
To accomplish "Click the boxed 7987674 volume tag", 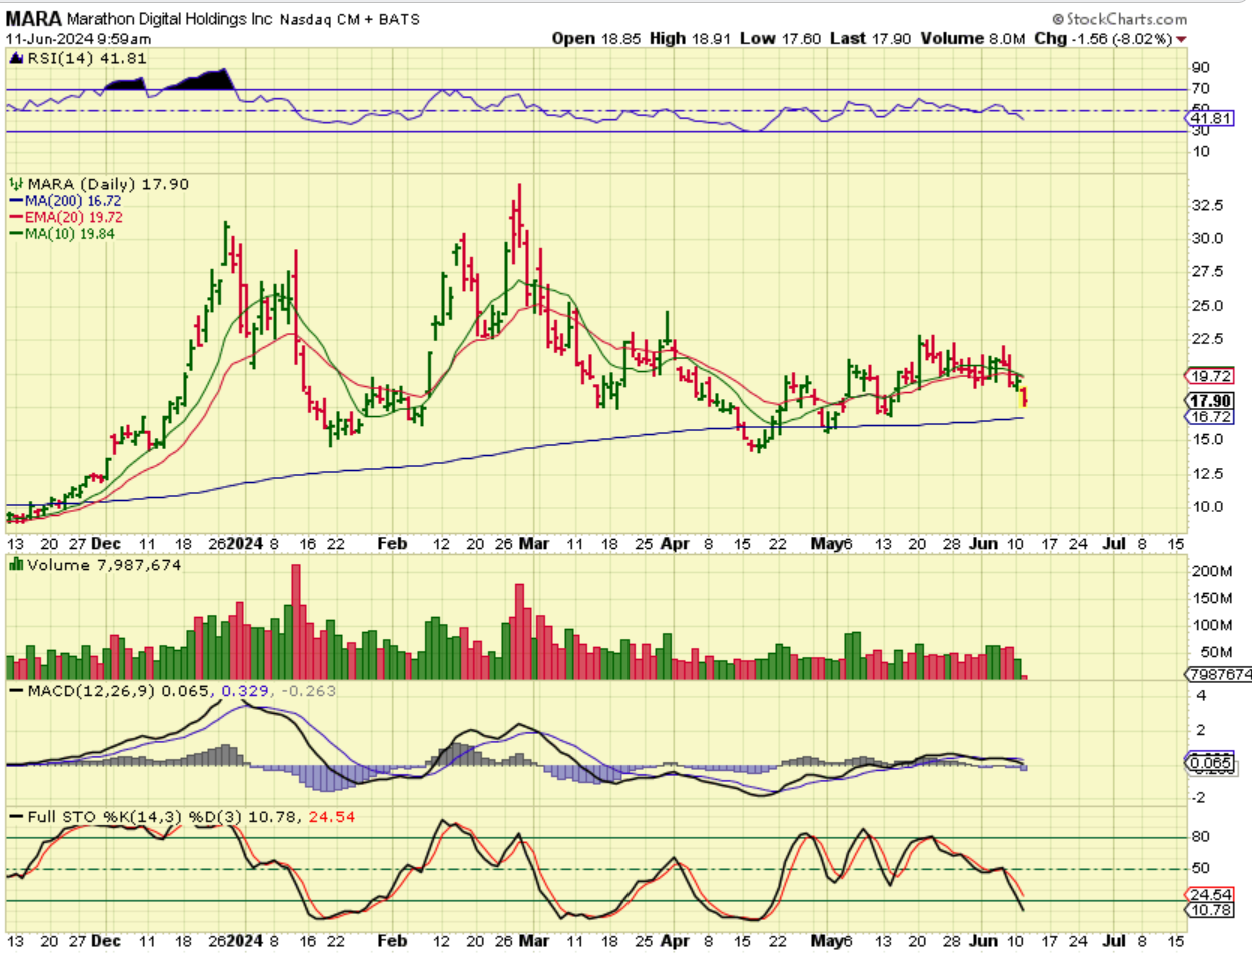I will [1219, 675].
